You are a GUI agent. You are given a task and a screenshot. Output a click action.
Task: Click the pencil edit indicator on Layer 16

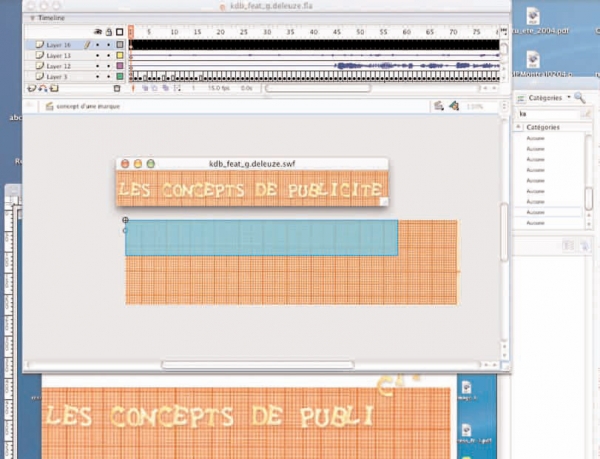click(x=87, y=45)
